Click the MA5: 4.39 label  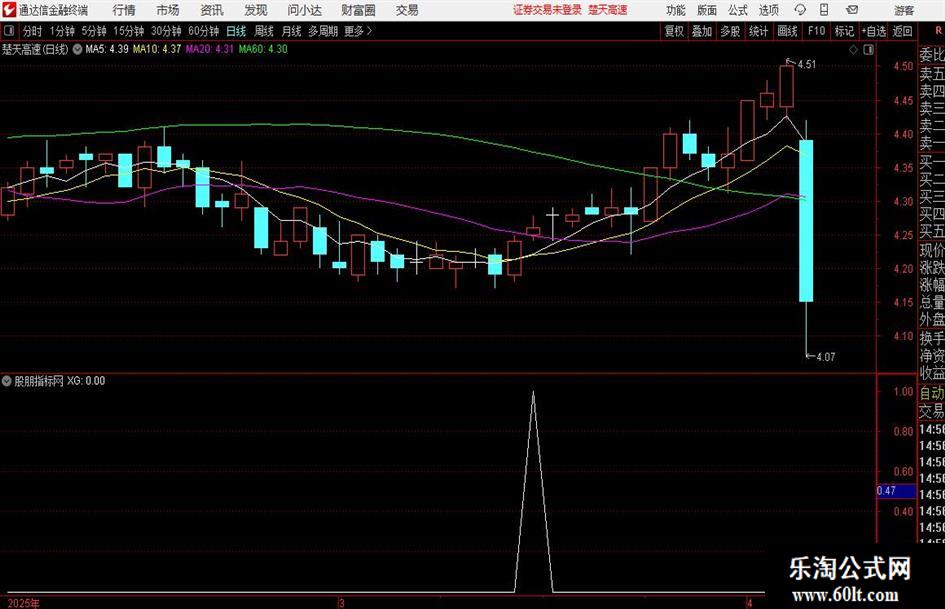107,49
